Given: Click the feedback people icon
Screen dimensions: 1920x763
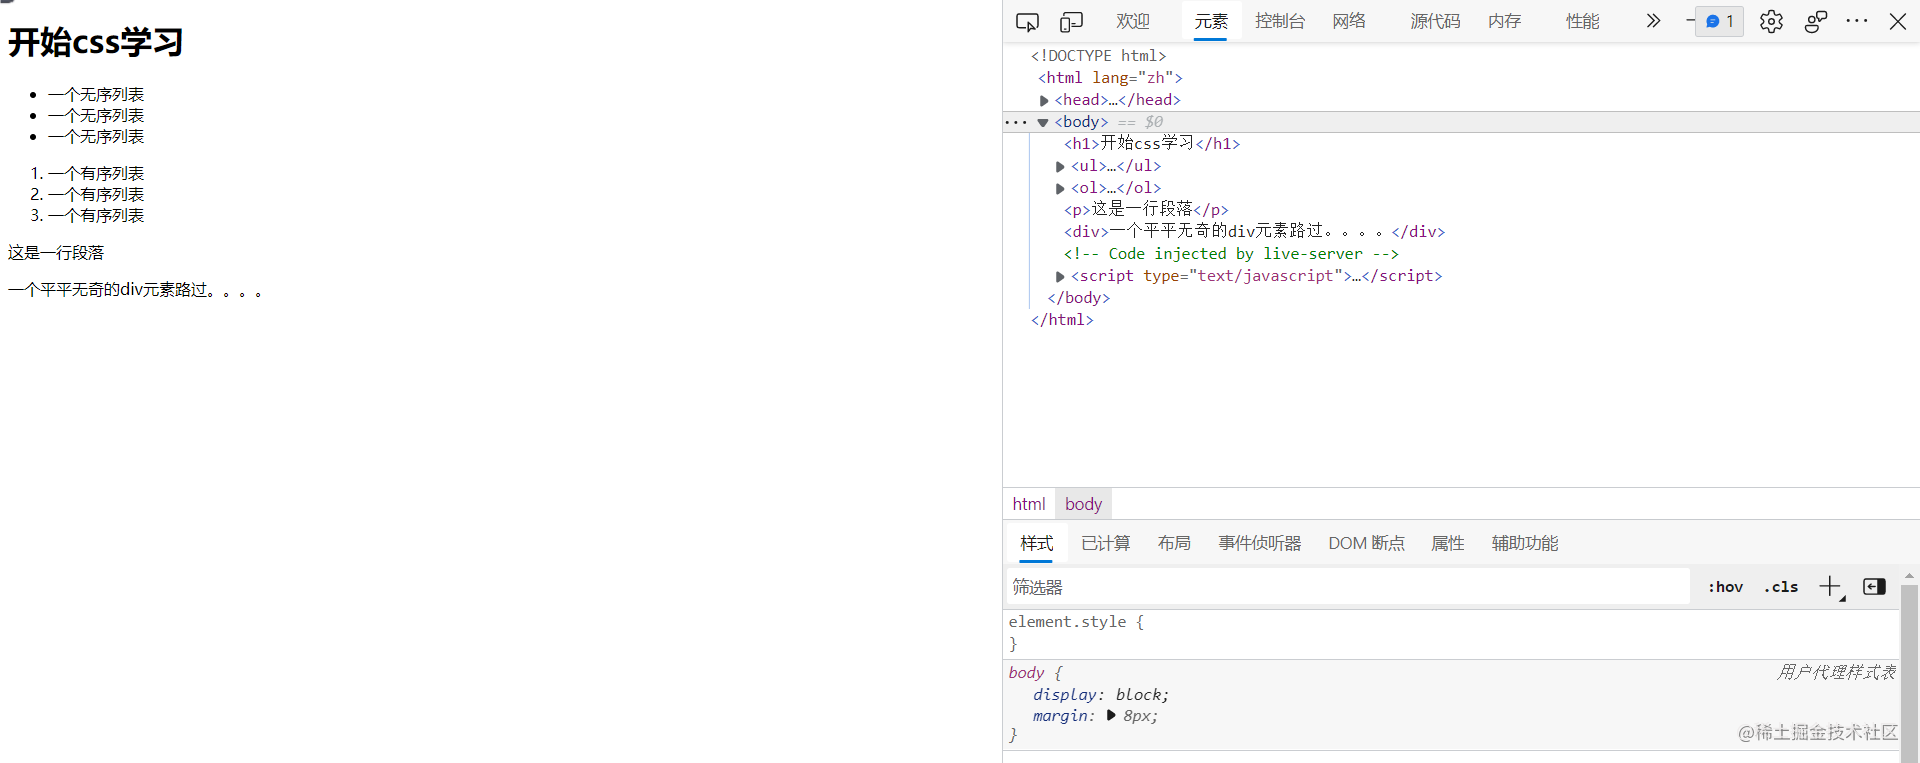Looking at the screenshot, I should click(1816, 21).
